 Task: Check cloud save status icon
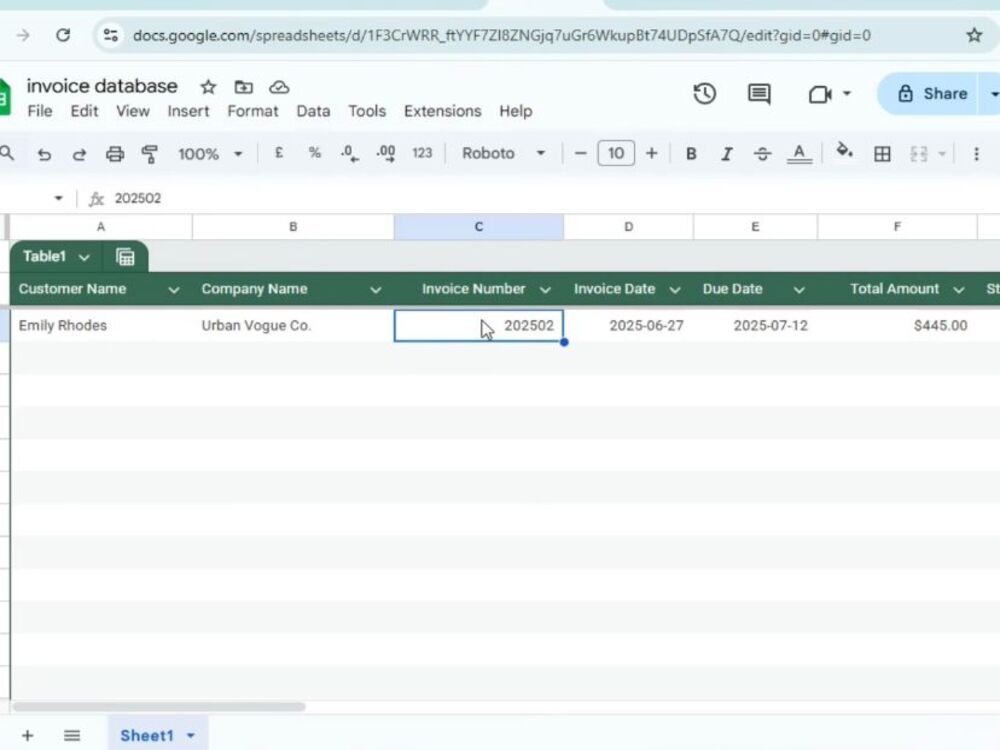coord(279,87)
